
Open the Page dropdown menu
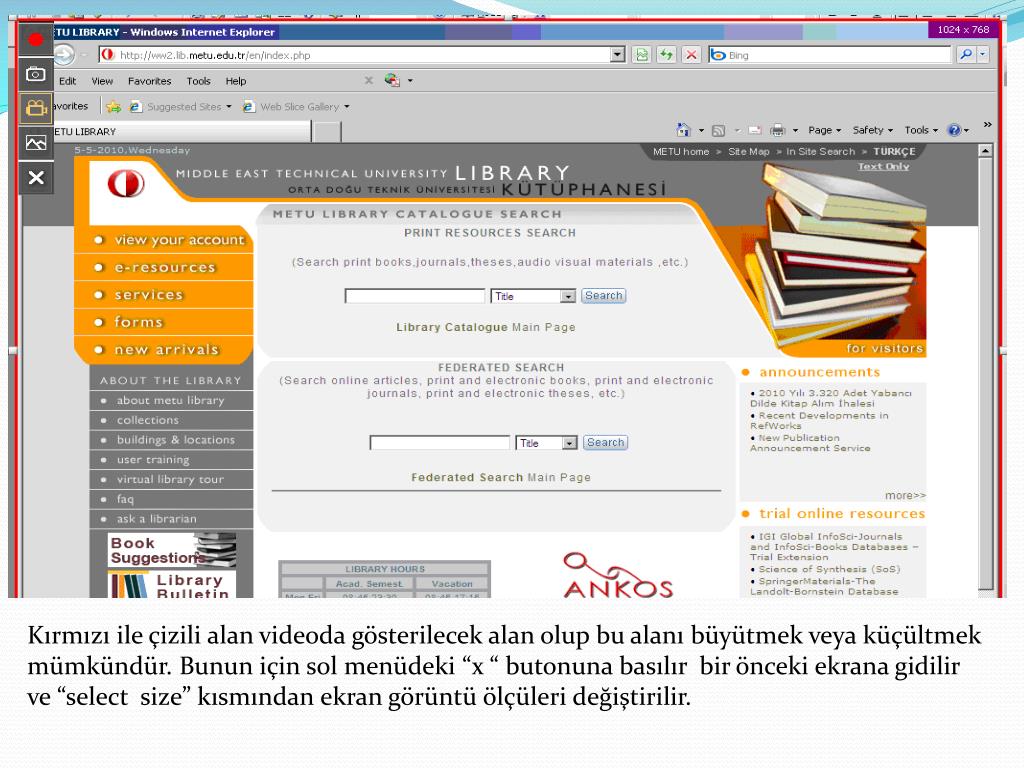825,130
